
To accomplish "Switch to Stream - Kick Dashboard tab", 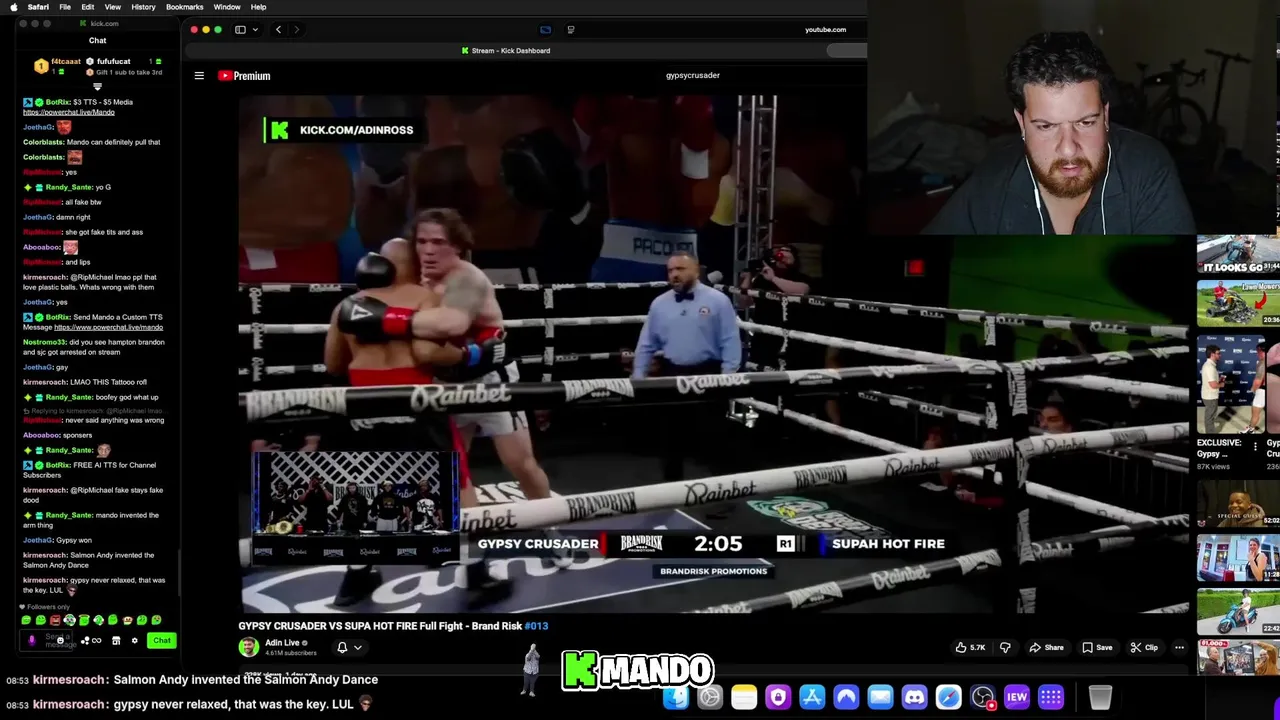I will 506,50.
